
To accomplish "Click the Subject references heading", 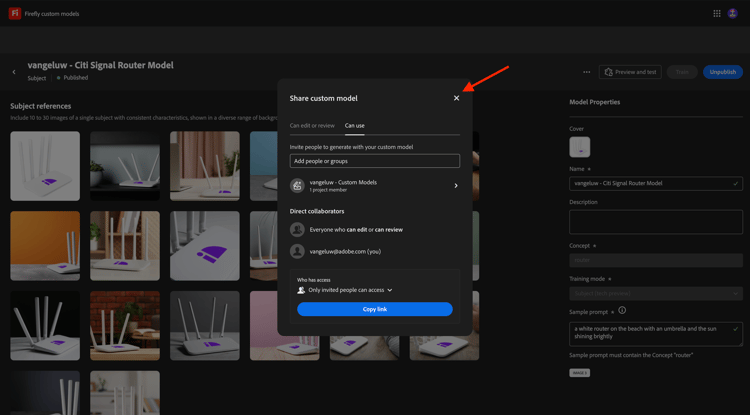I will [x=41, y=106].
